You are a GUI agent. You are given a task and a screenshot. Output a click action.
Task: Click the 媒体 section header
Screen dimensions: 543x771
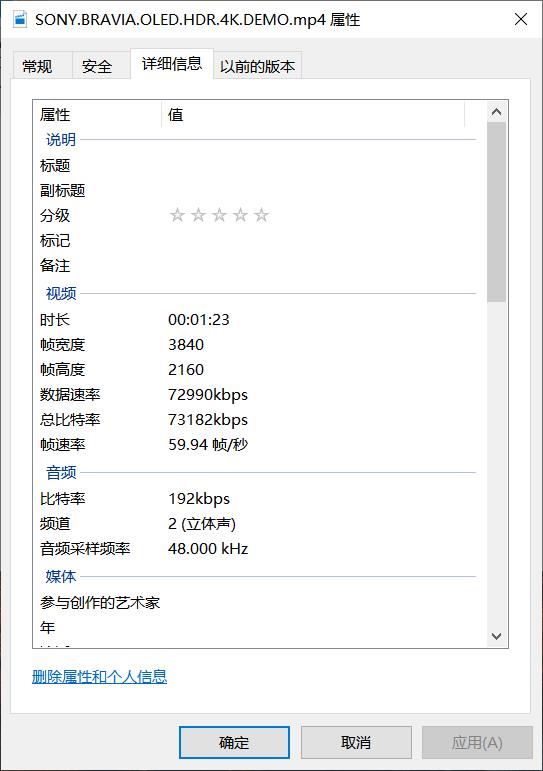tap(61, 576)
